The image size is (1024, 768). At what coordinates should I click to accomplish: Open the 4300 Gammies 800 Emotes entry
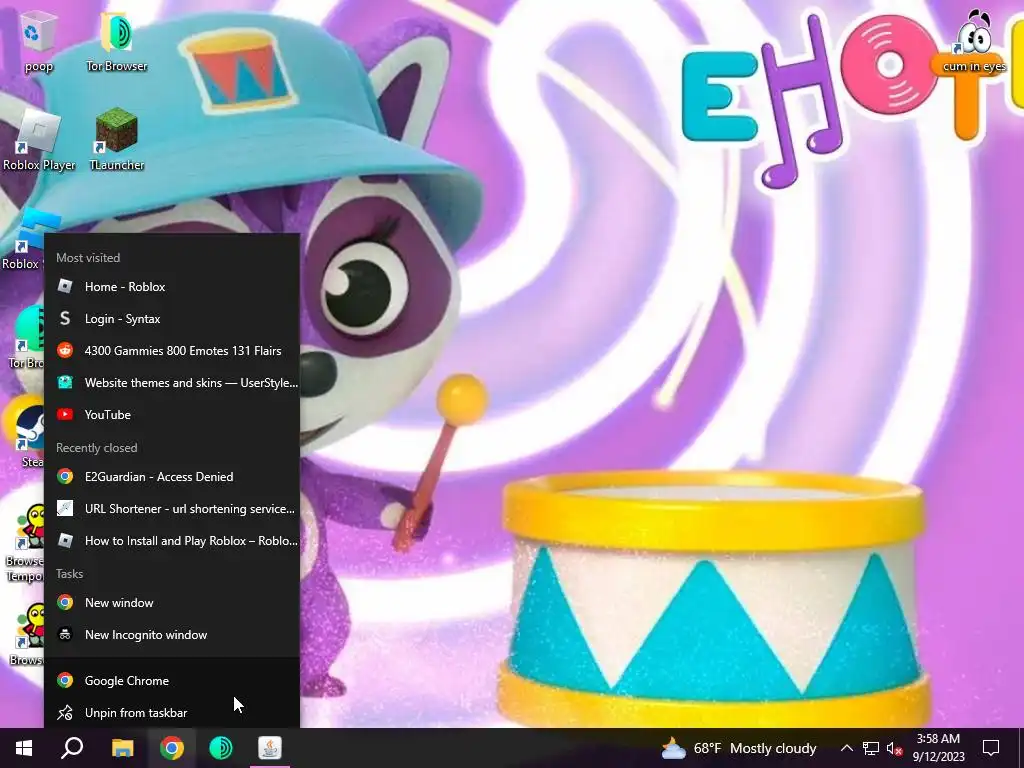click(x=172, y=351)
